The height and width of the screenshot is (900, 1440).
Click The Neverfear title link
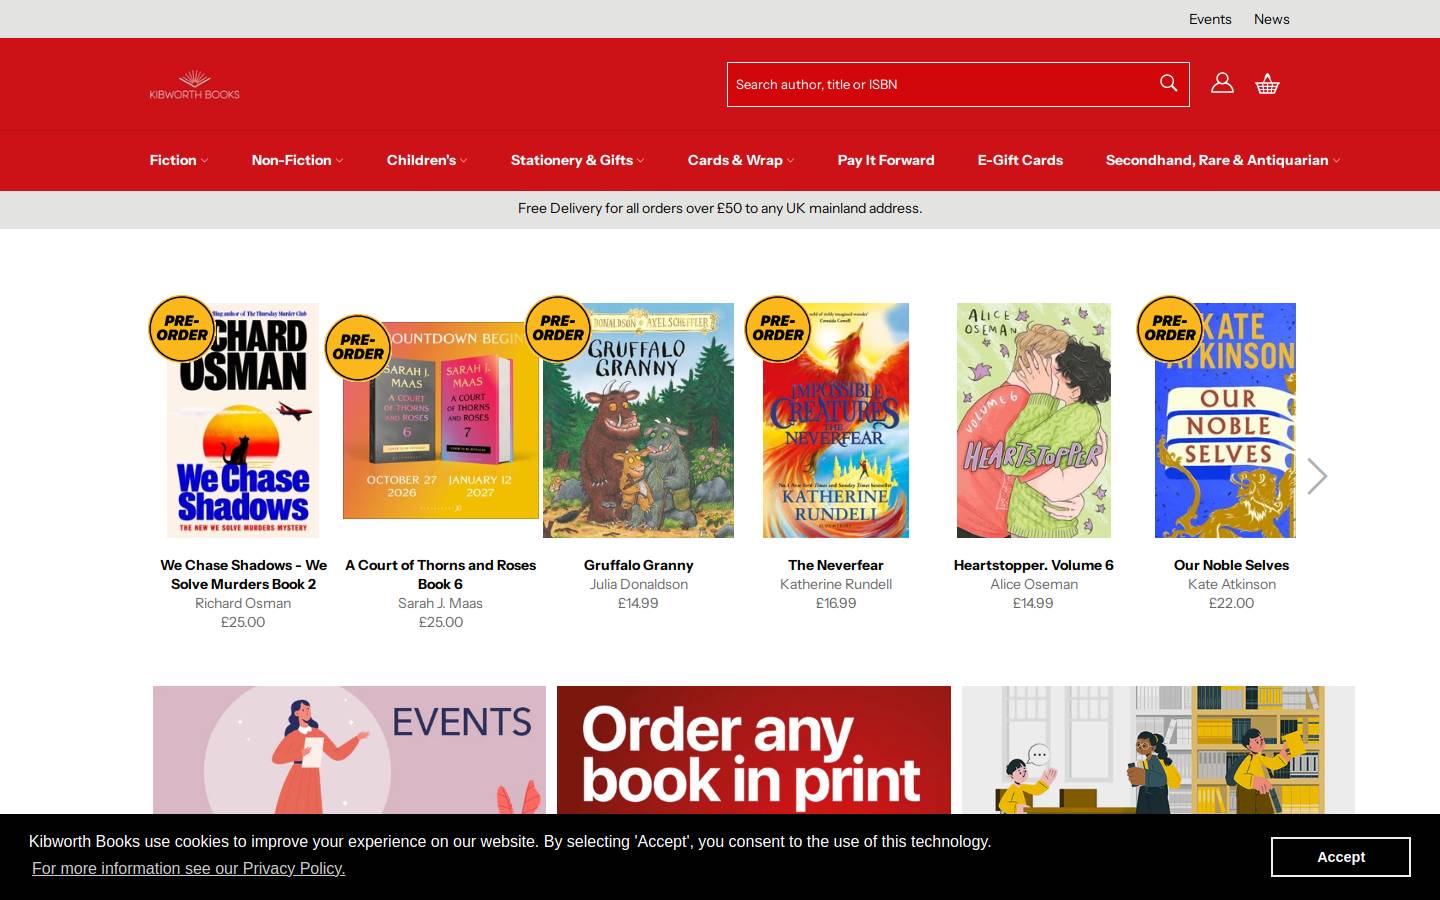[836, 565]
